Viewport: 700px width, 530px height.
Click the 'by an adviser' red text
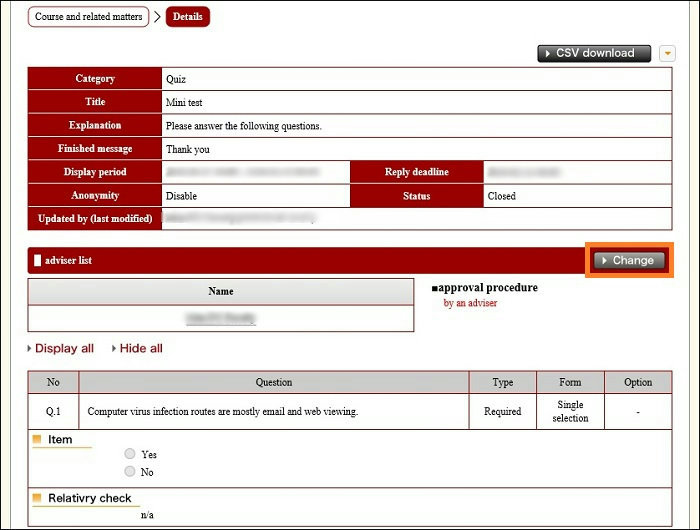(x=470, y=303)
